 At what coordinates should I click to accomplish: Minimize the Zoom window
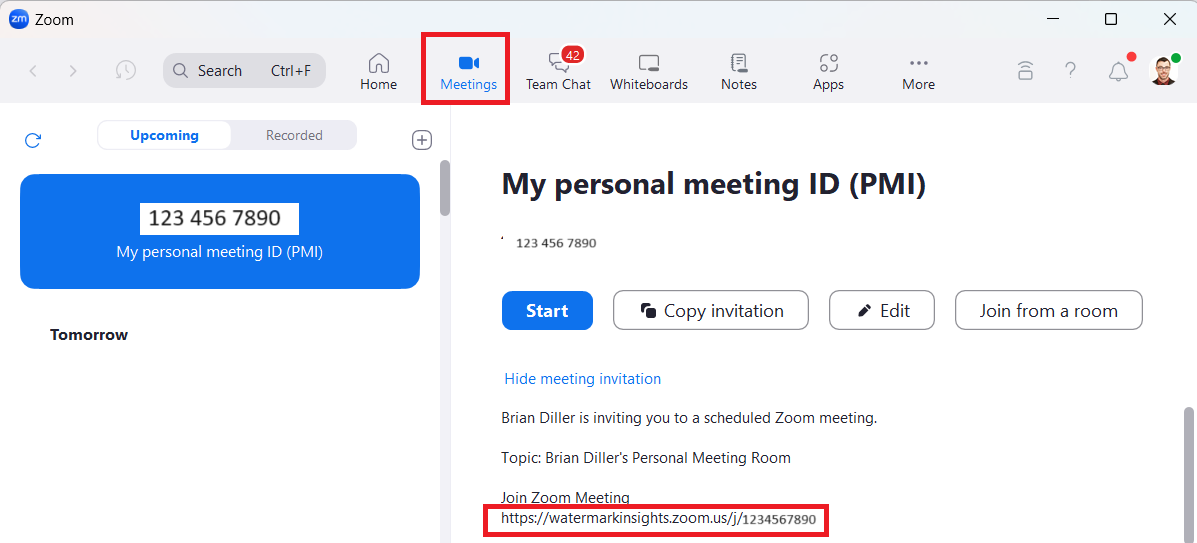click(1053, 19)
